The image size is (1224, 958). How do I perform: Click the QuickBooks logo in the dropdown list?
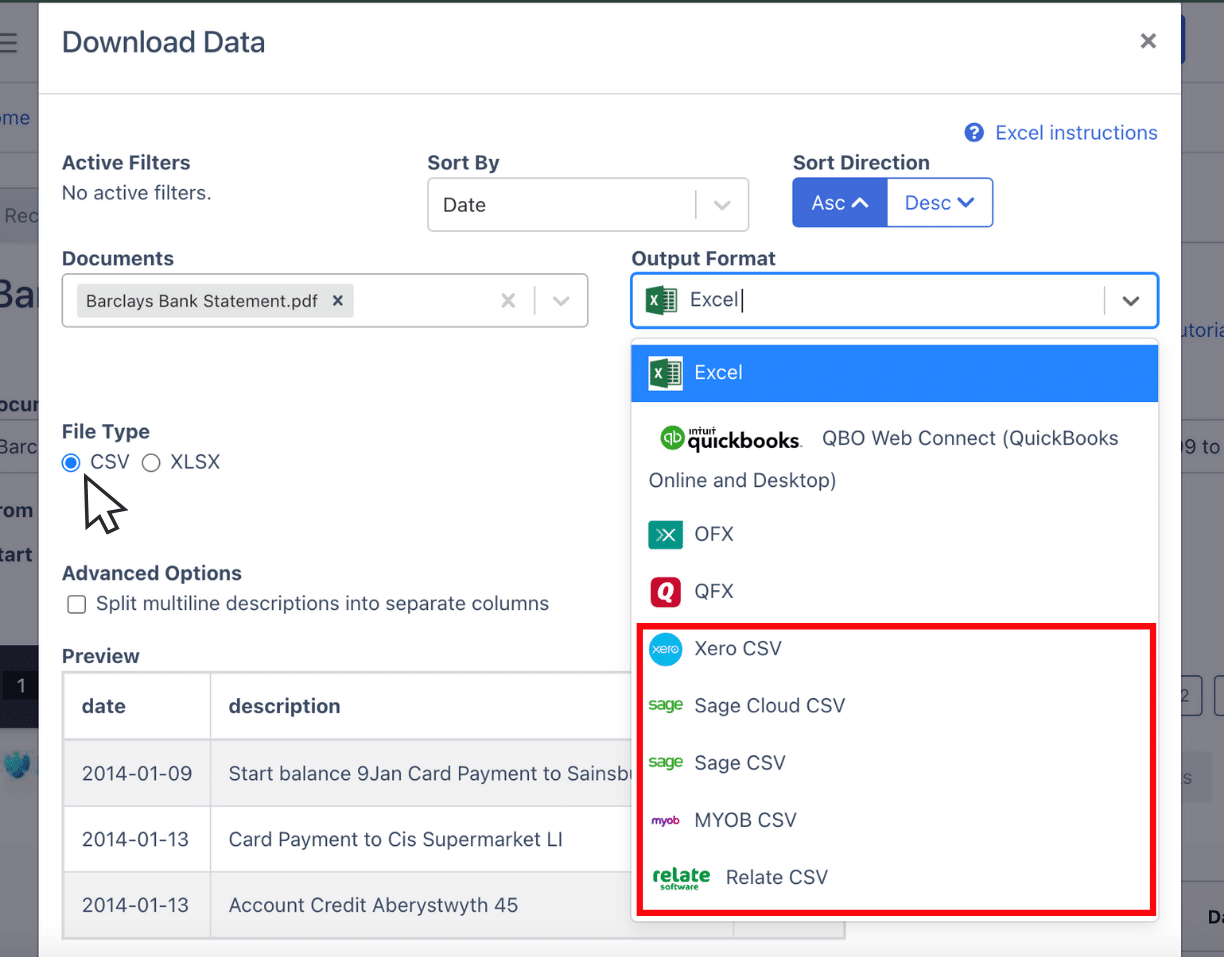[730, 438]
